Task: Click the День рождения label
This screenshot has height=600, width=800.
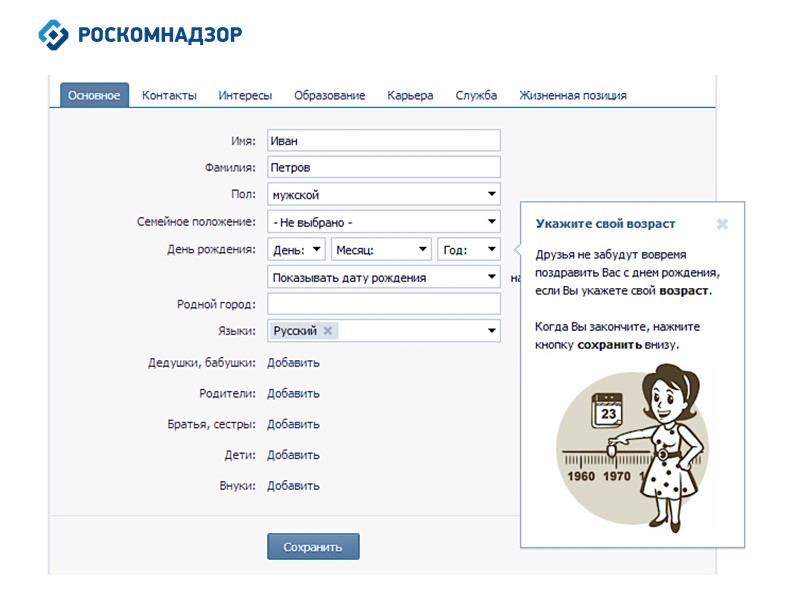Action: tap(211, 249)
